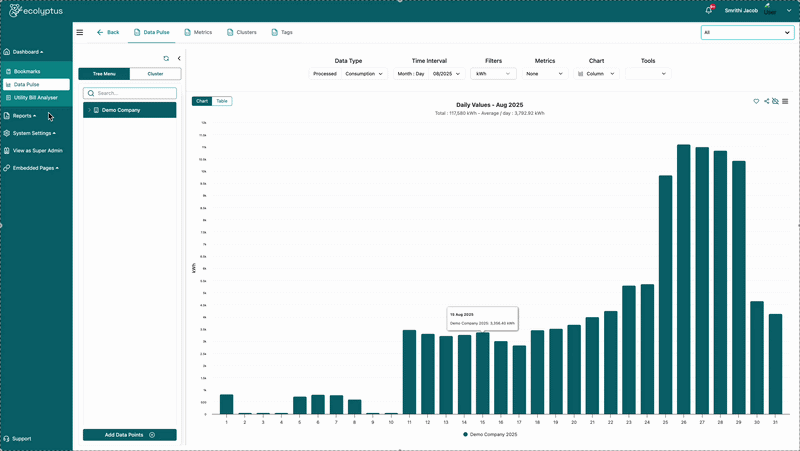The image size is (800, 451).
Task: Switch to Table view toggle
Action: coord(222,101)
